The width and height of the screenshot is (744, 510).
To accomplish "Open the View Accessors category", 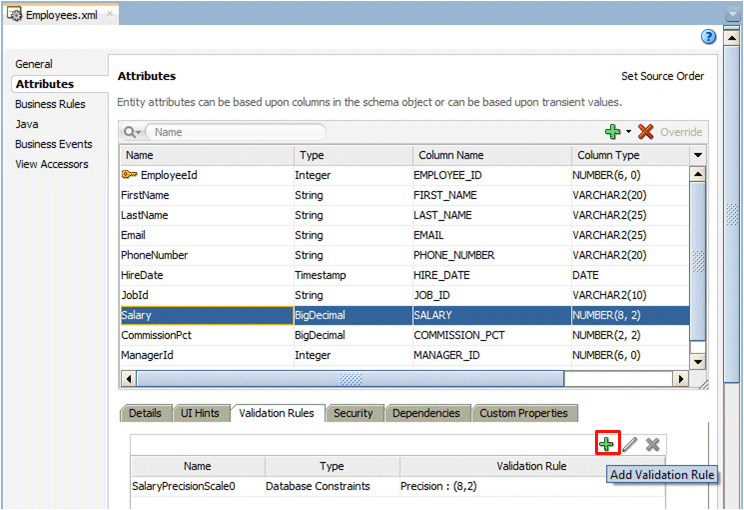I will coord(52,164).
